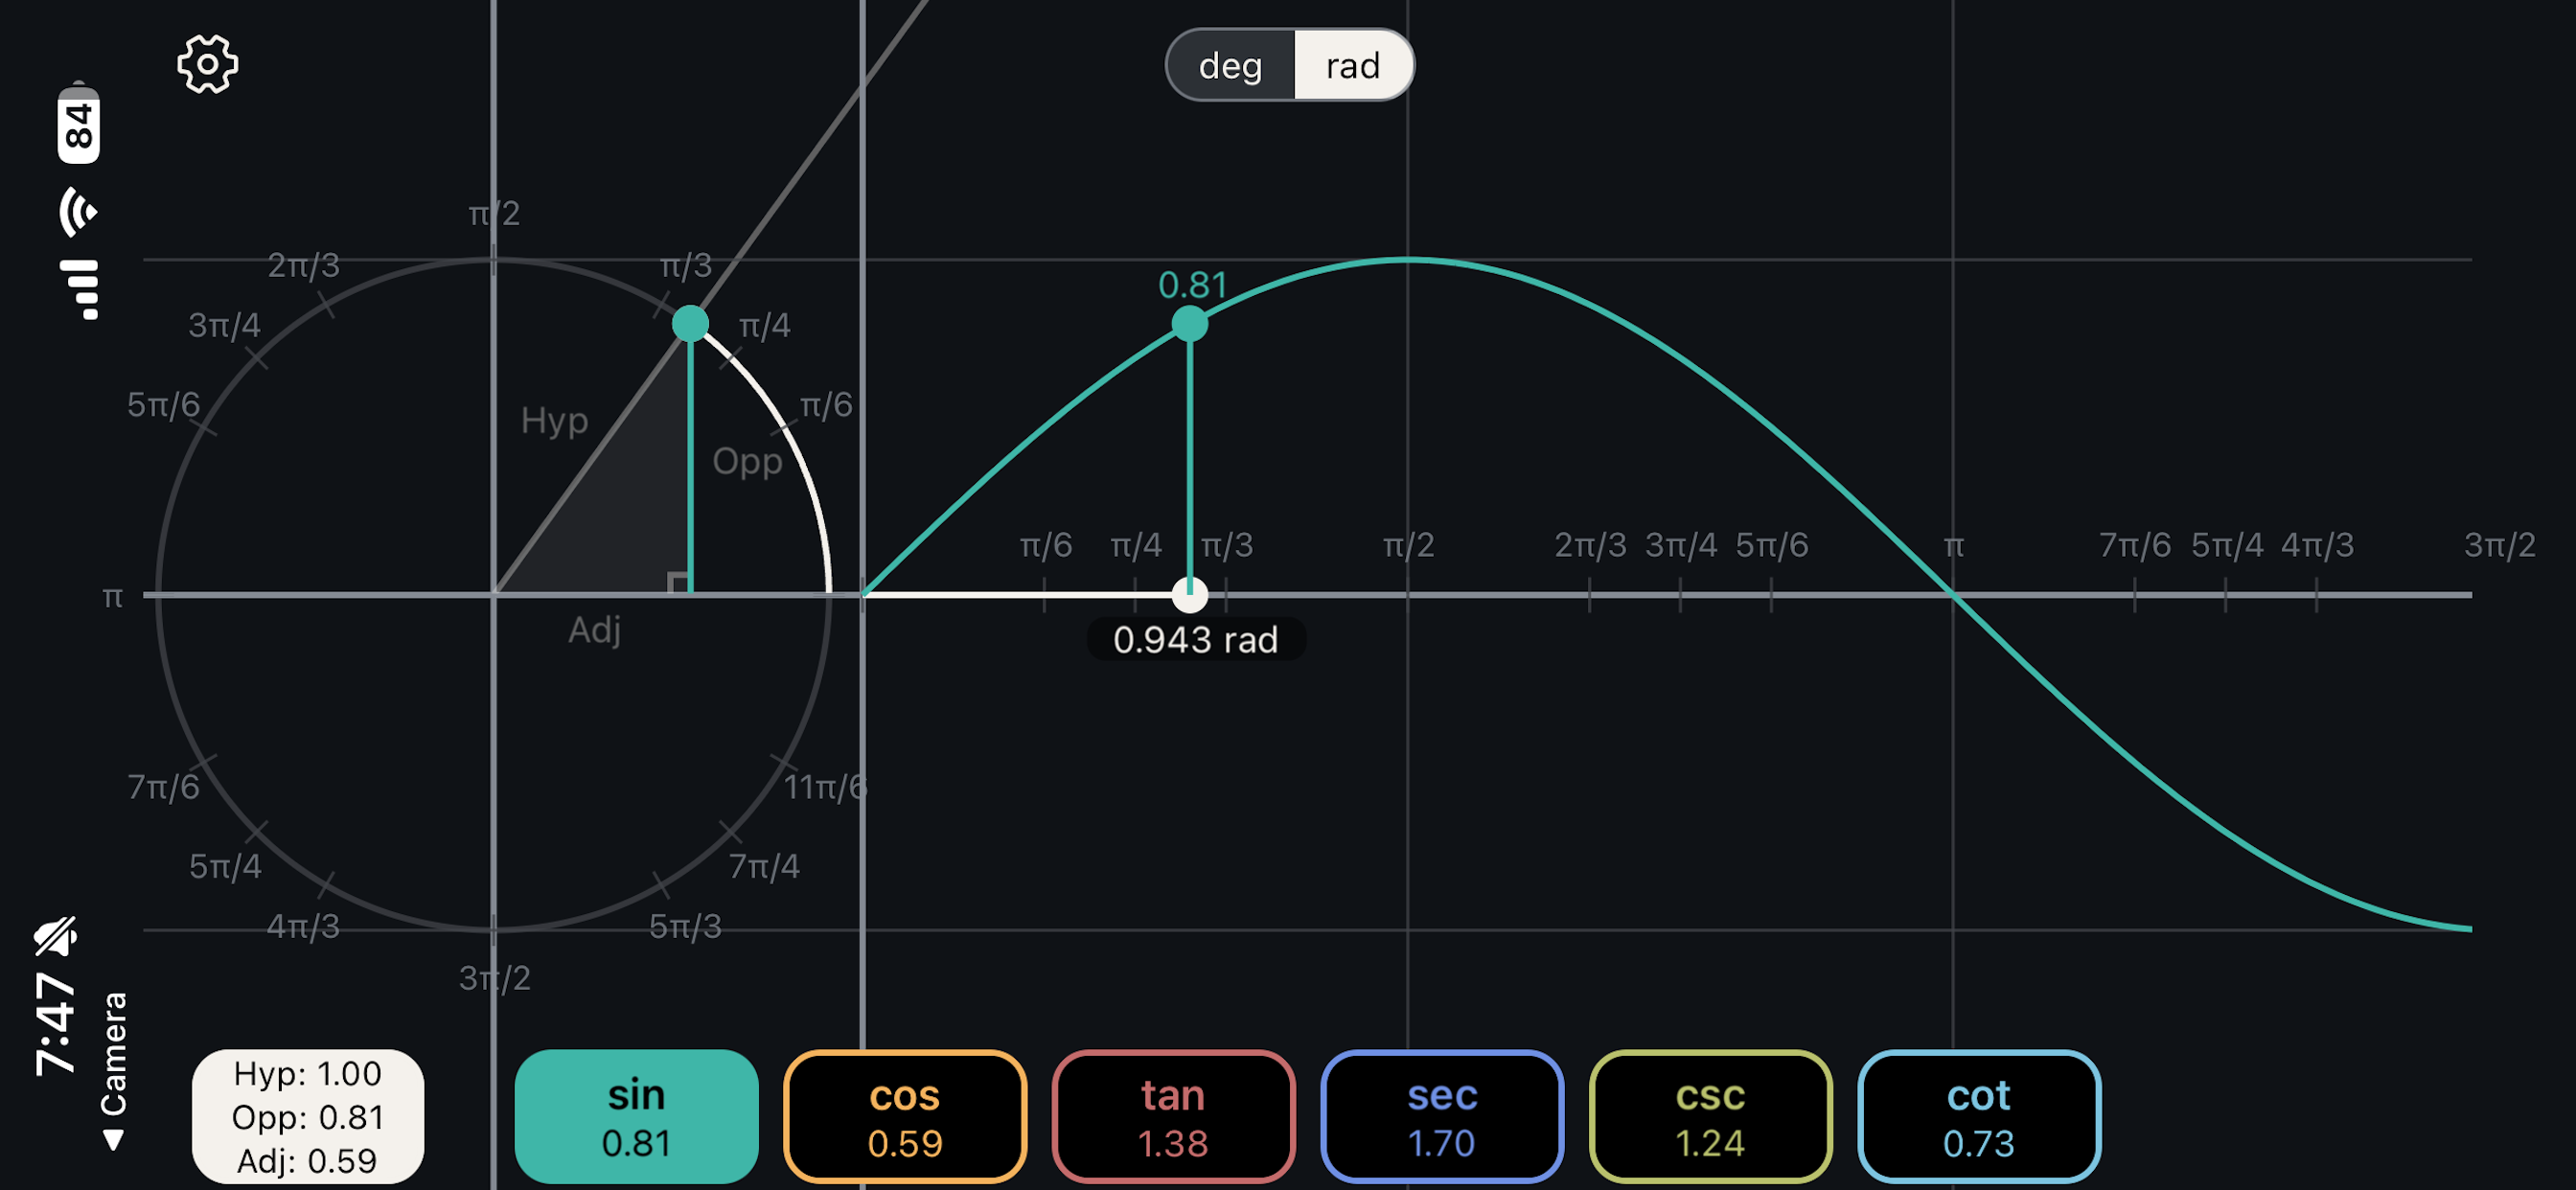
Task: Click the teal point on the sine curve
Action: [1189, 323]
